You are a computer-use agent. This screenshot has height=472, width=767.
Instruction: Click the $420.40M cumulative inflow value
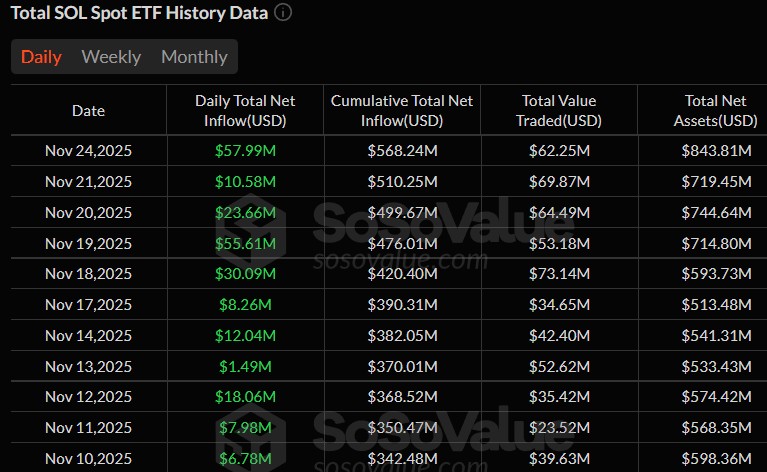tap(403, 273)
